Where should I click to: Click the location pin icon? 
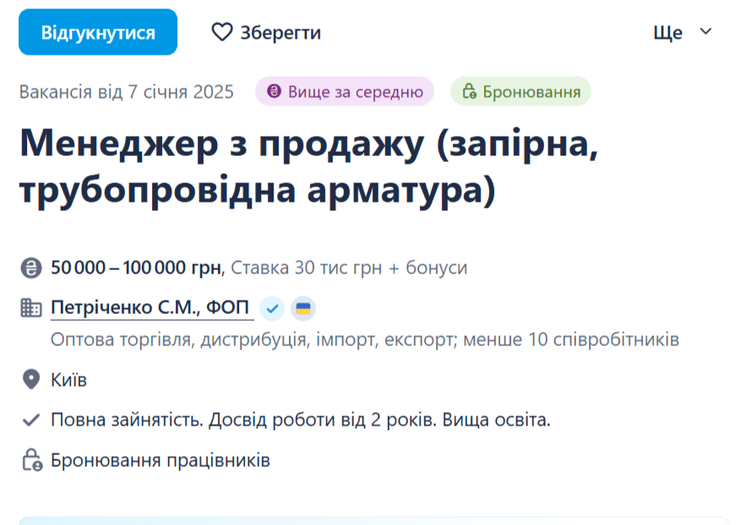pyautogui.click(x=31, y=380)
